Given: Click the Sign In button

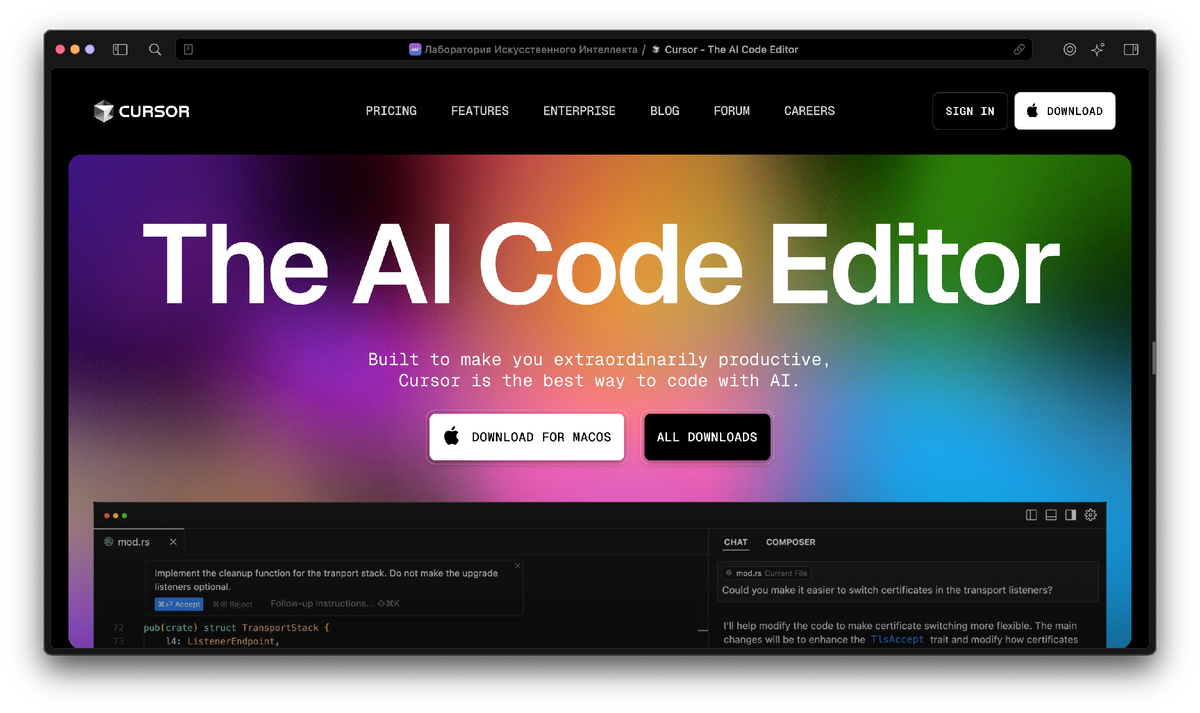Looking at the screenshot, I should [x=970, y=111].
